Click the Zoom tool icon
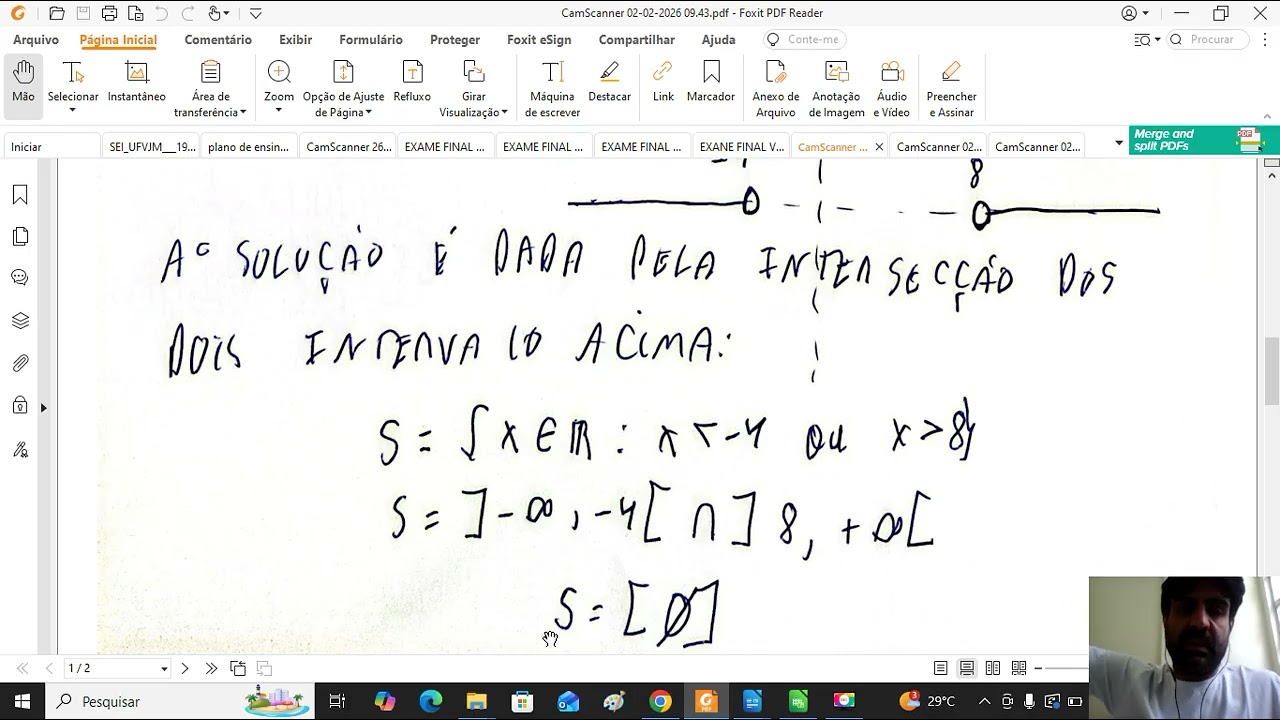The width and height of the screenshot is (1280, 720). click(279, 72)
